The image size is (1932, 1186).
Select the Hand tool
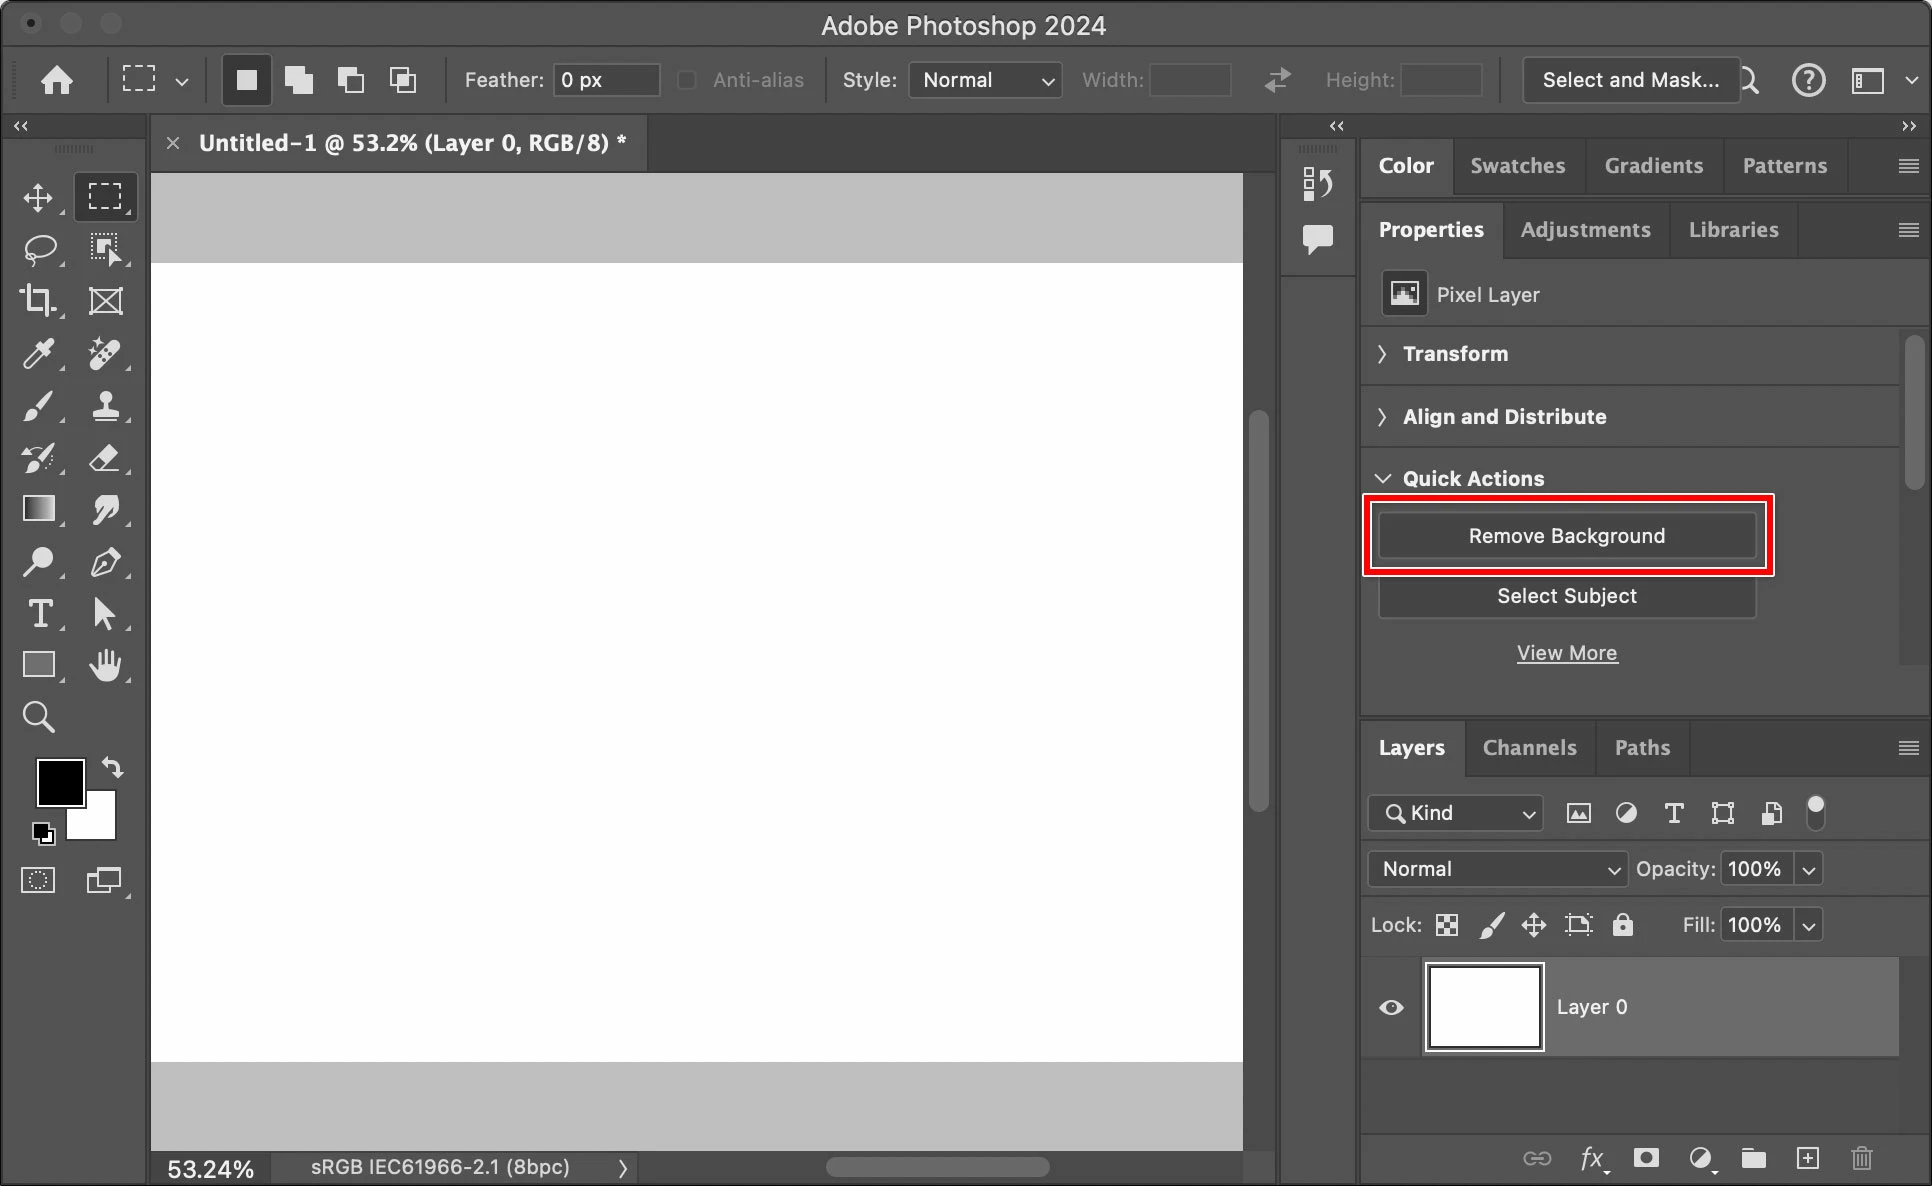(105, 665)
